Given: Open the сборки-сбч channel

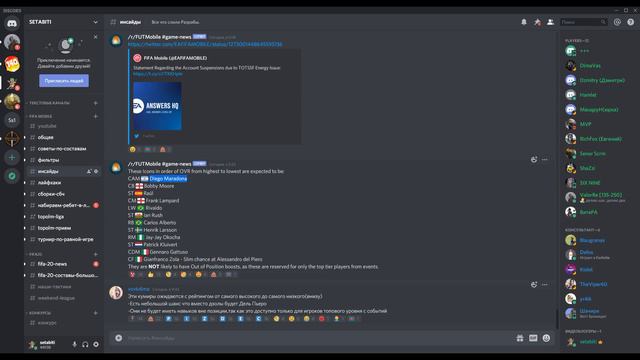Looking at the screenshot, I should (x=64, y=194).
